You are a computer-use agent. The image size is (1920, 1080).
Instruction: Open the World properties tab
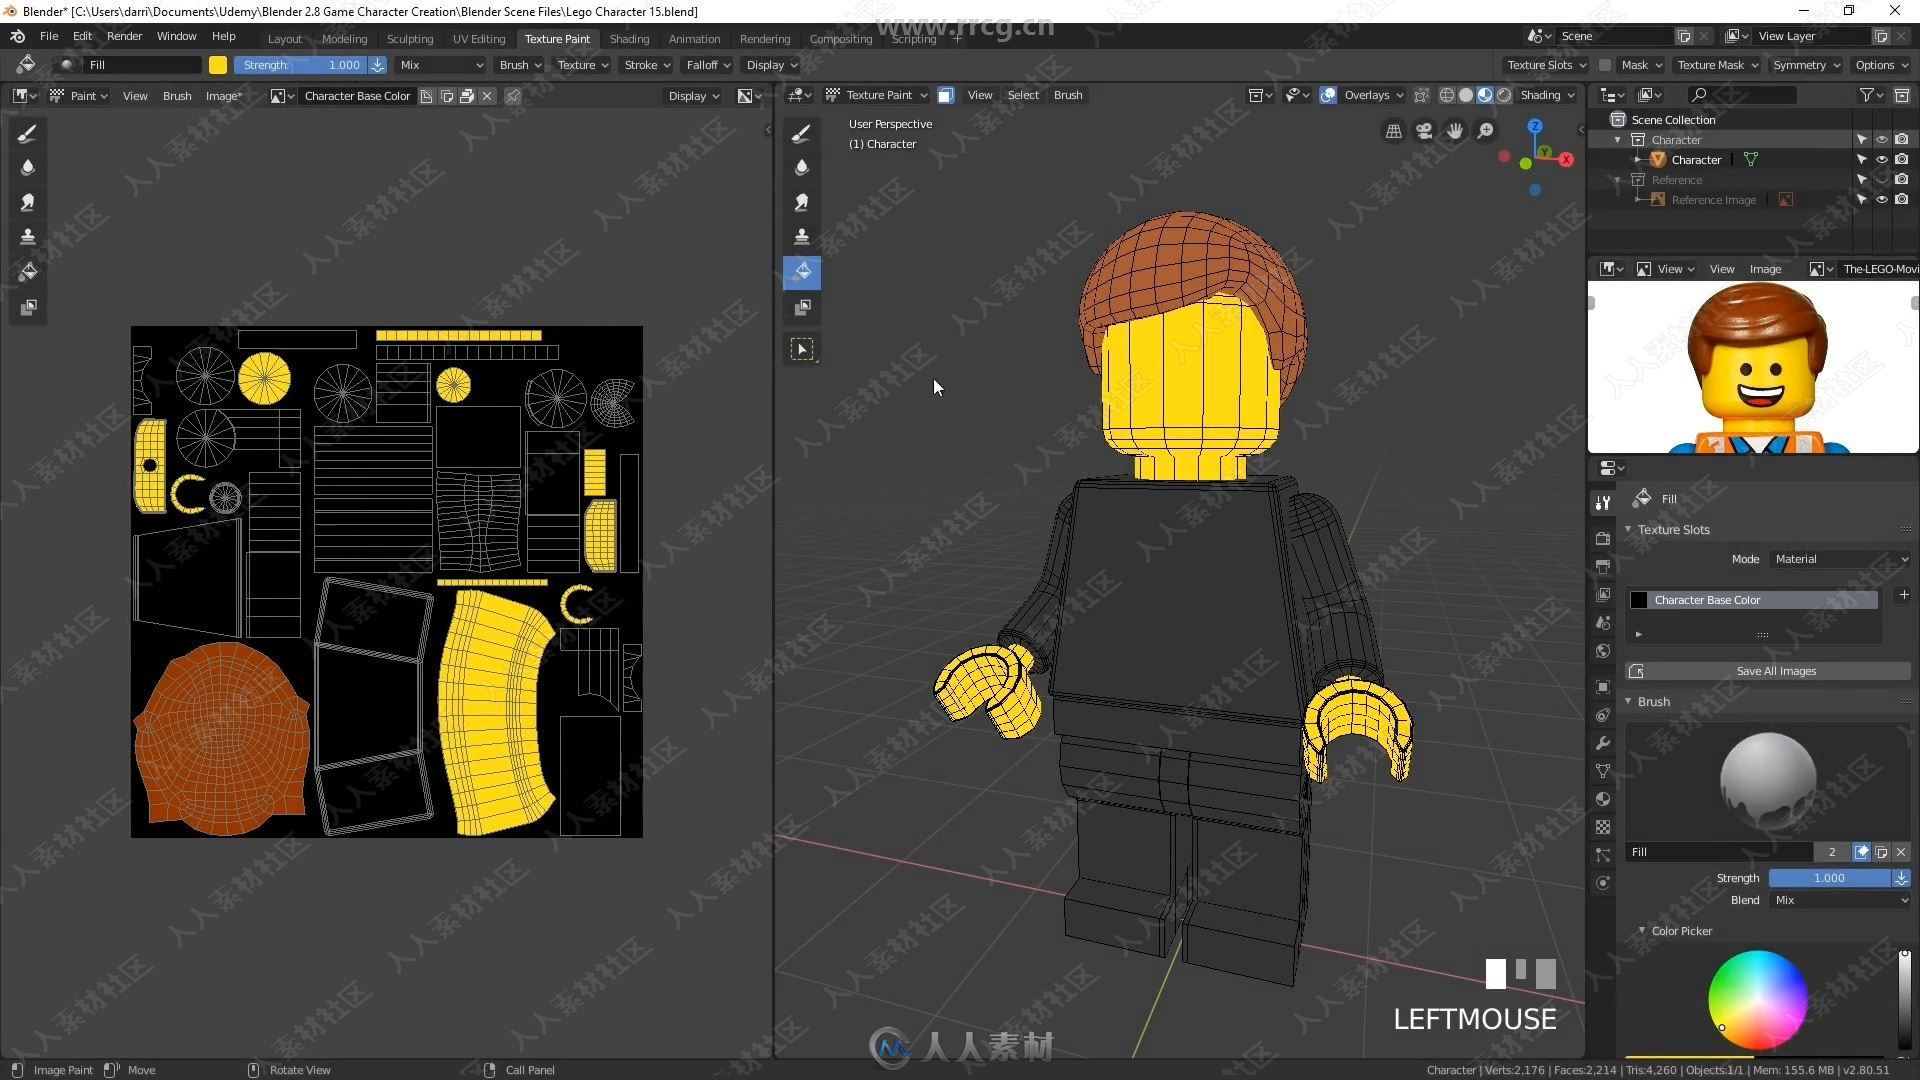click(x=1603, y=651)
